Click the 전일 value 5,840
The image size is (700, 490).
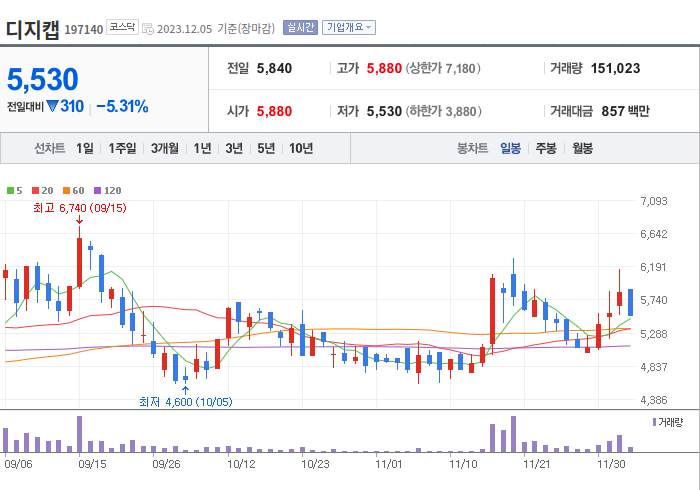pos(274,68)
